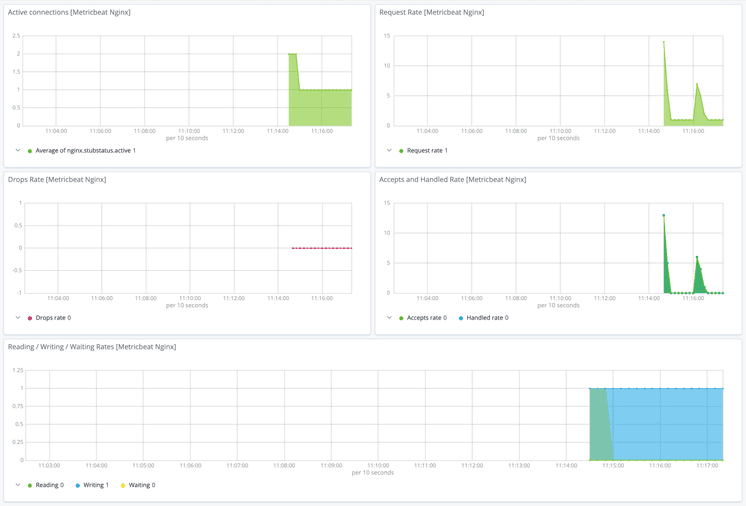Image resolution: width=746 pixels, height=506 pixels.
Task: Click the Drops Rate panel heading
Action: coord(57,179)
